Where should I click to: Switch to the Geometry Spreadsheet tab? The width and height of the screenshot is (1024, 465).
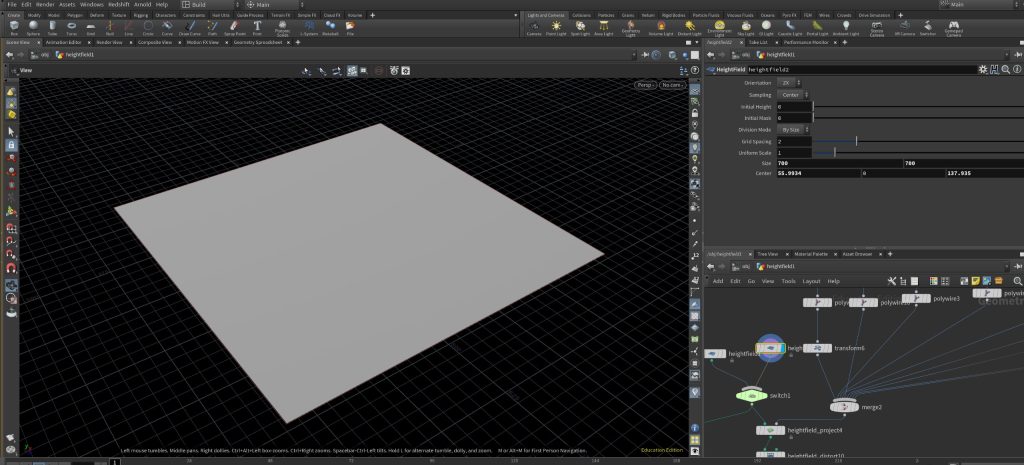click(258, 42)
